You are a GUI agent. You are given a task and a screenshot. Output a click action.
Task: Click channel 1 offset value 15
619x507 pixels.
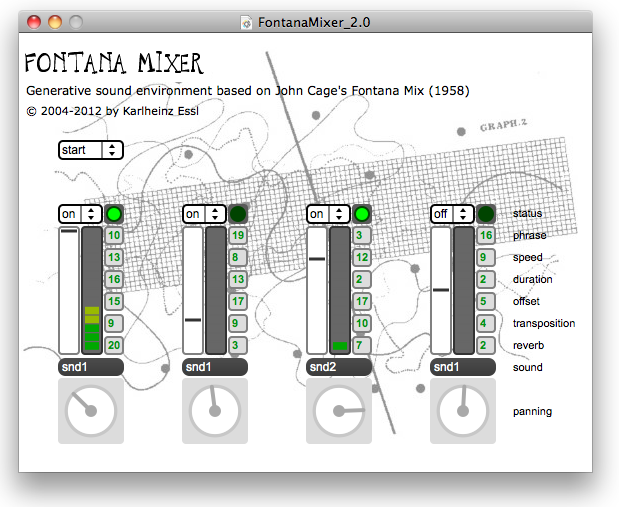click(114, 301)
